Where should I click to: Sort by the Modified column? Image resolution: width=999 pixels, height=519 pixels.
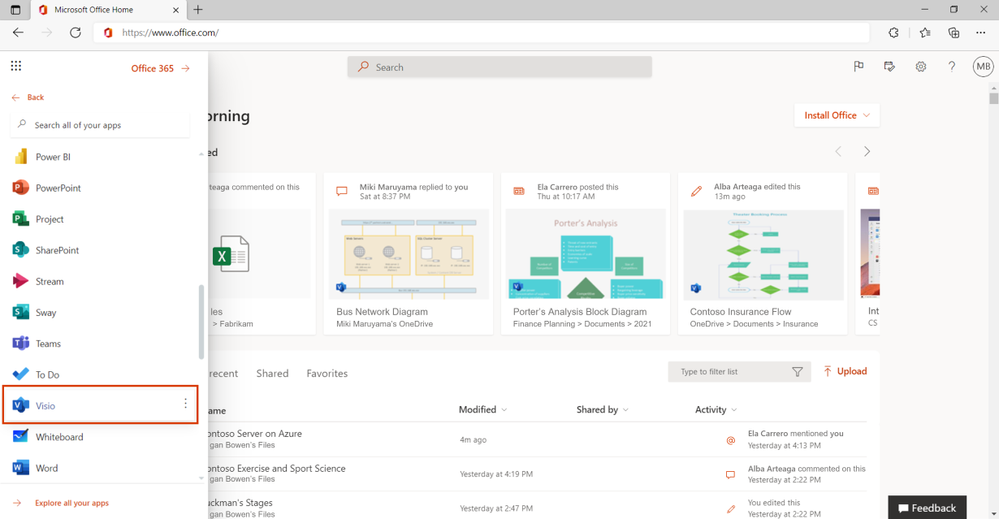point(482,409)
